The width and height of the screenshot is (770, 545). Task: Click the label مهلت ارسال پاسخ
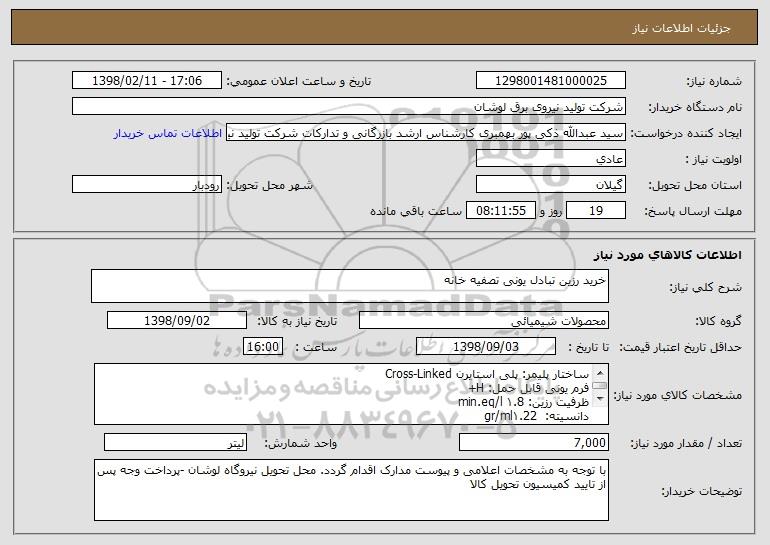[693, 212]
